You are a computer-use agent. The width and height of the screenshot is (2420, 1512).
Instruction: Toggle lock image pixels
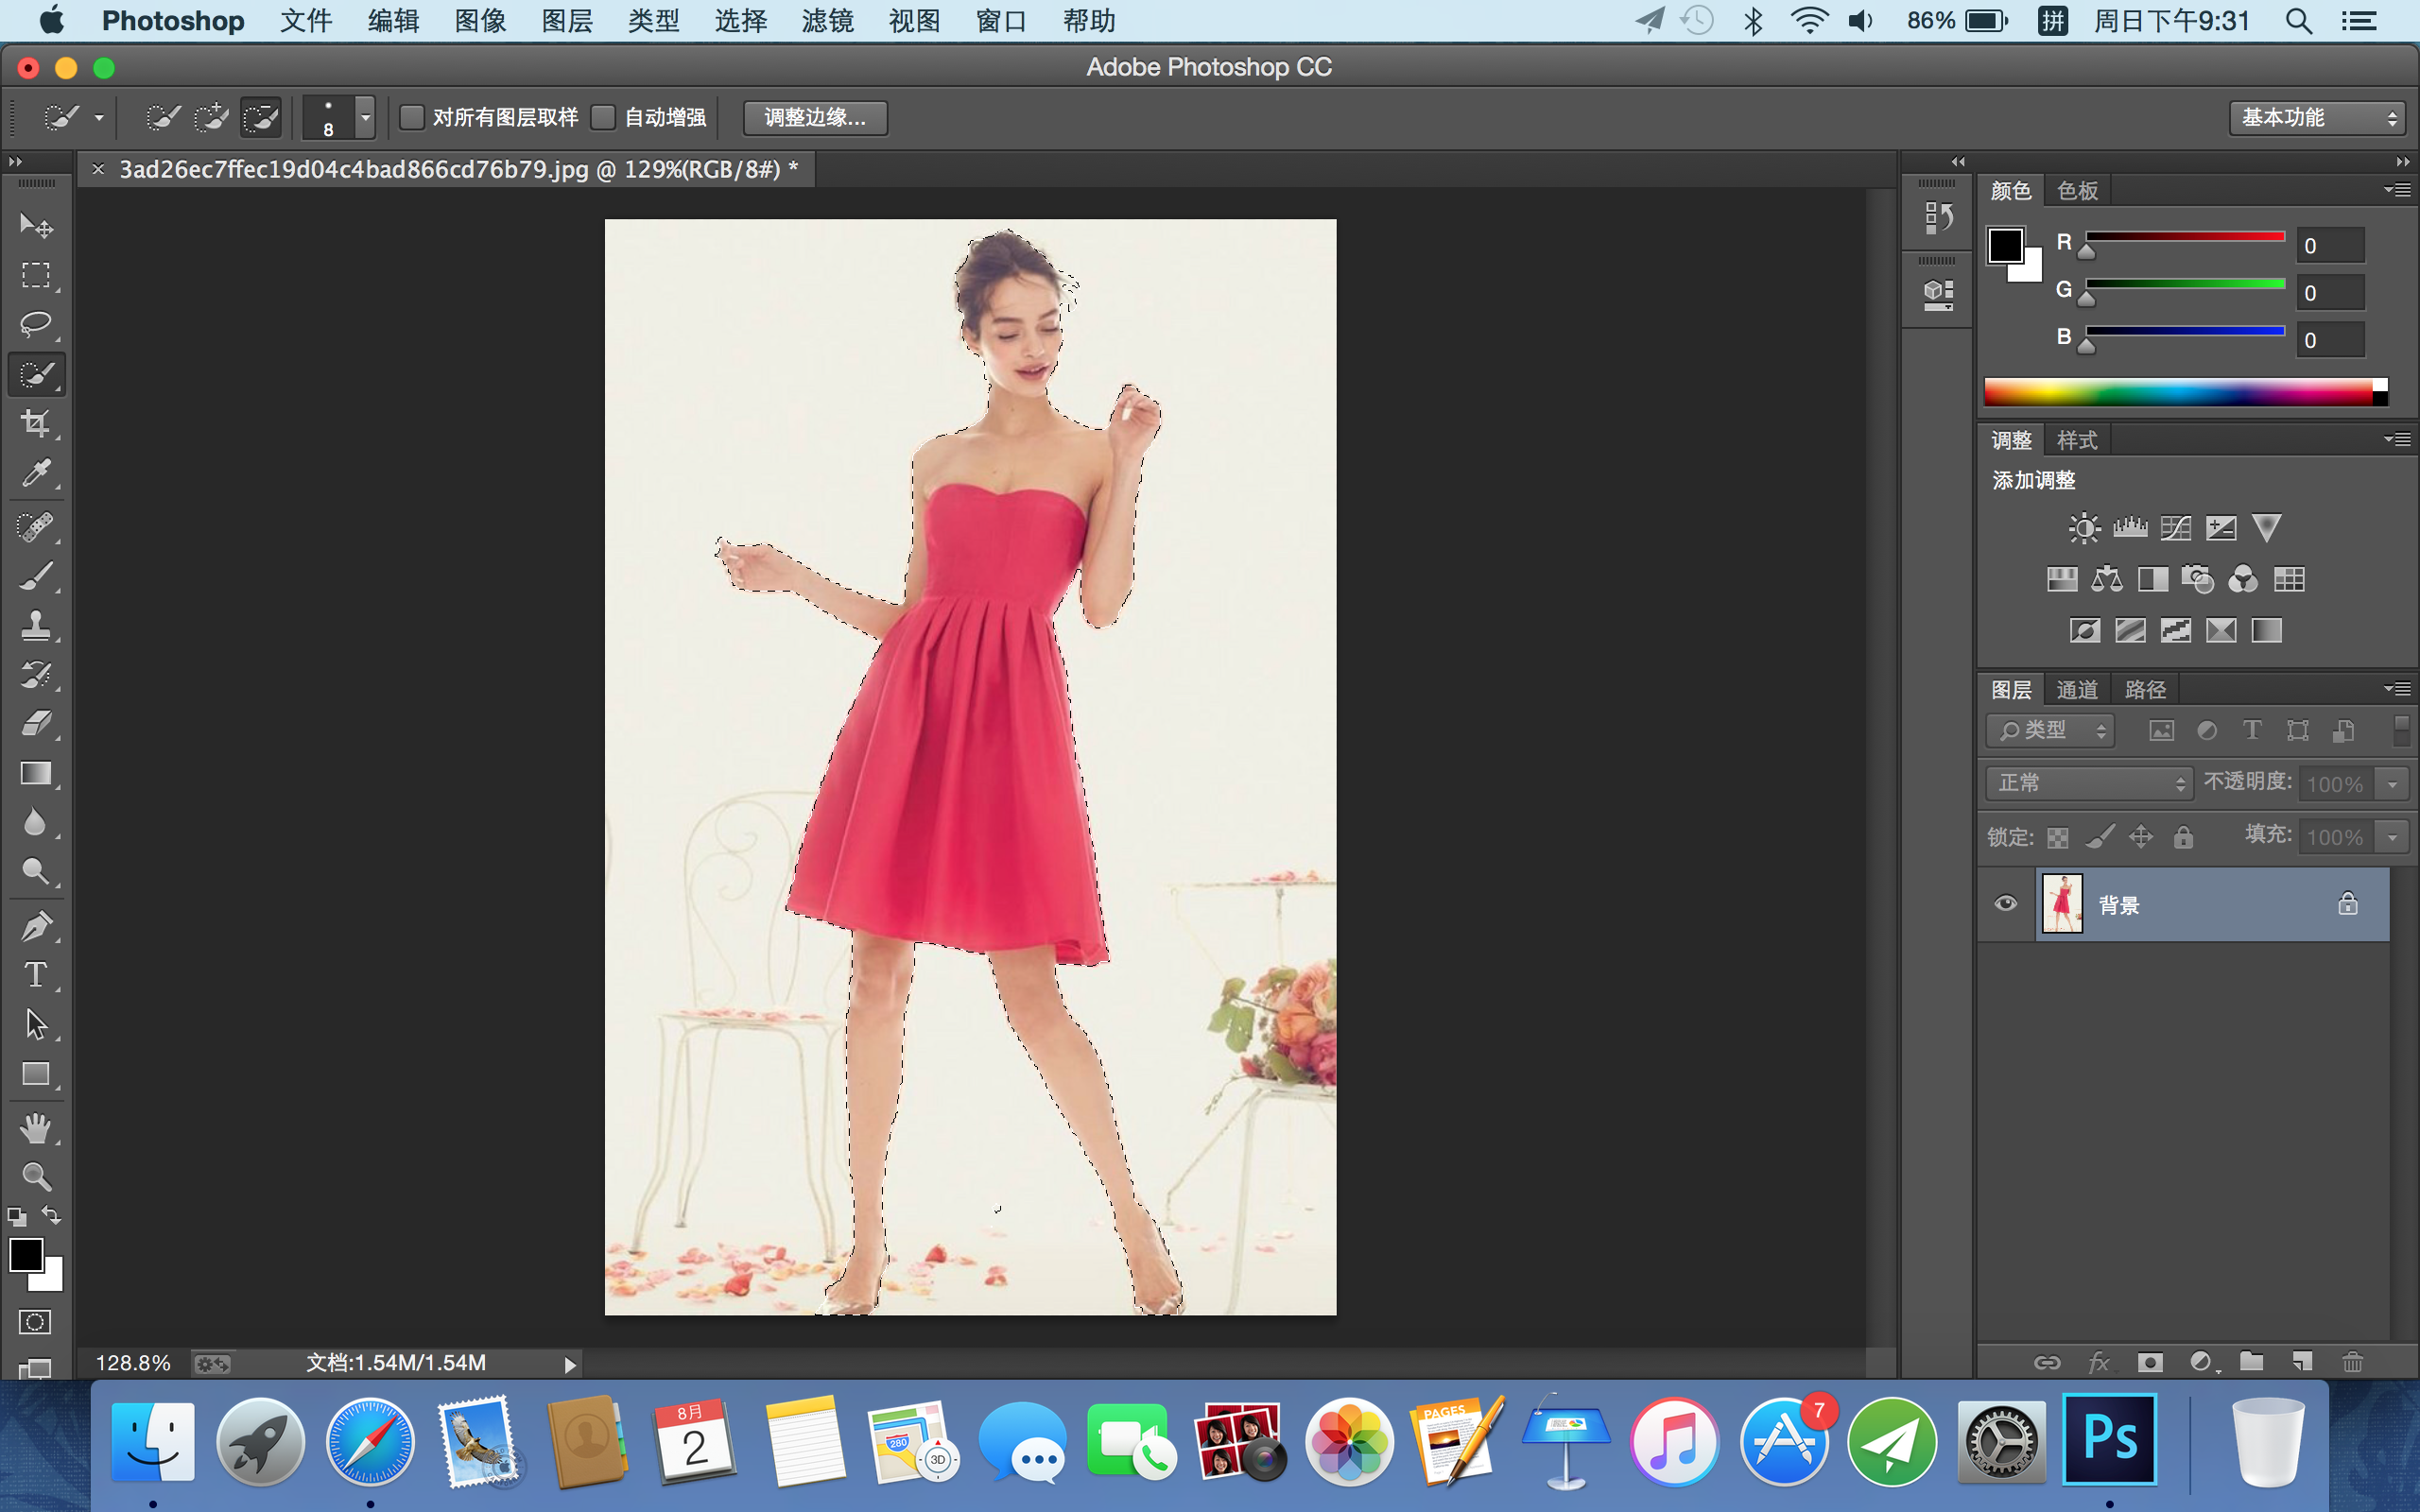click(x=2100, y=837)
